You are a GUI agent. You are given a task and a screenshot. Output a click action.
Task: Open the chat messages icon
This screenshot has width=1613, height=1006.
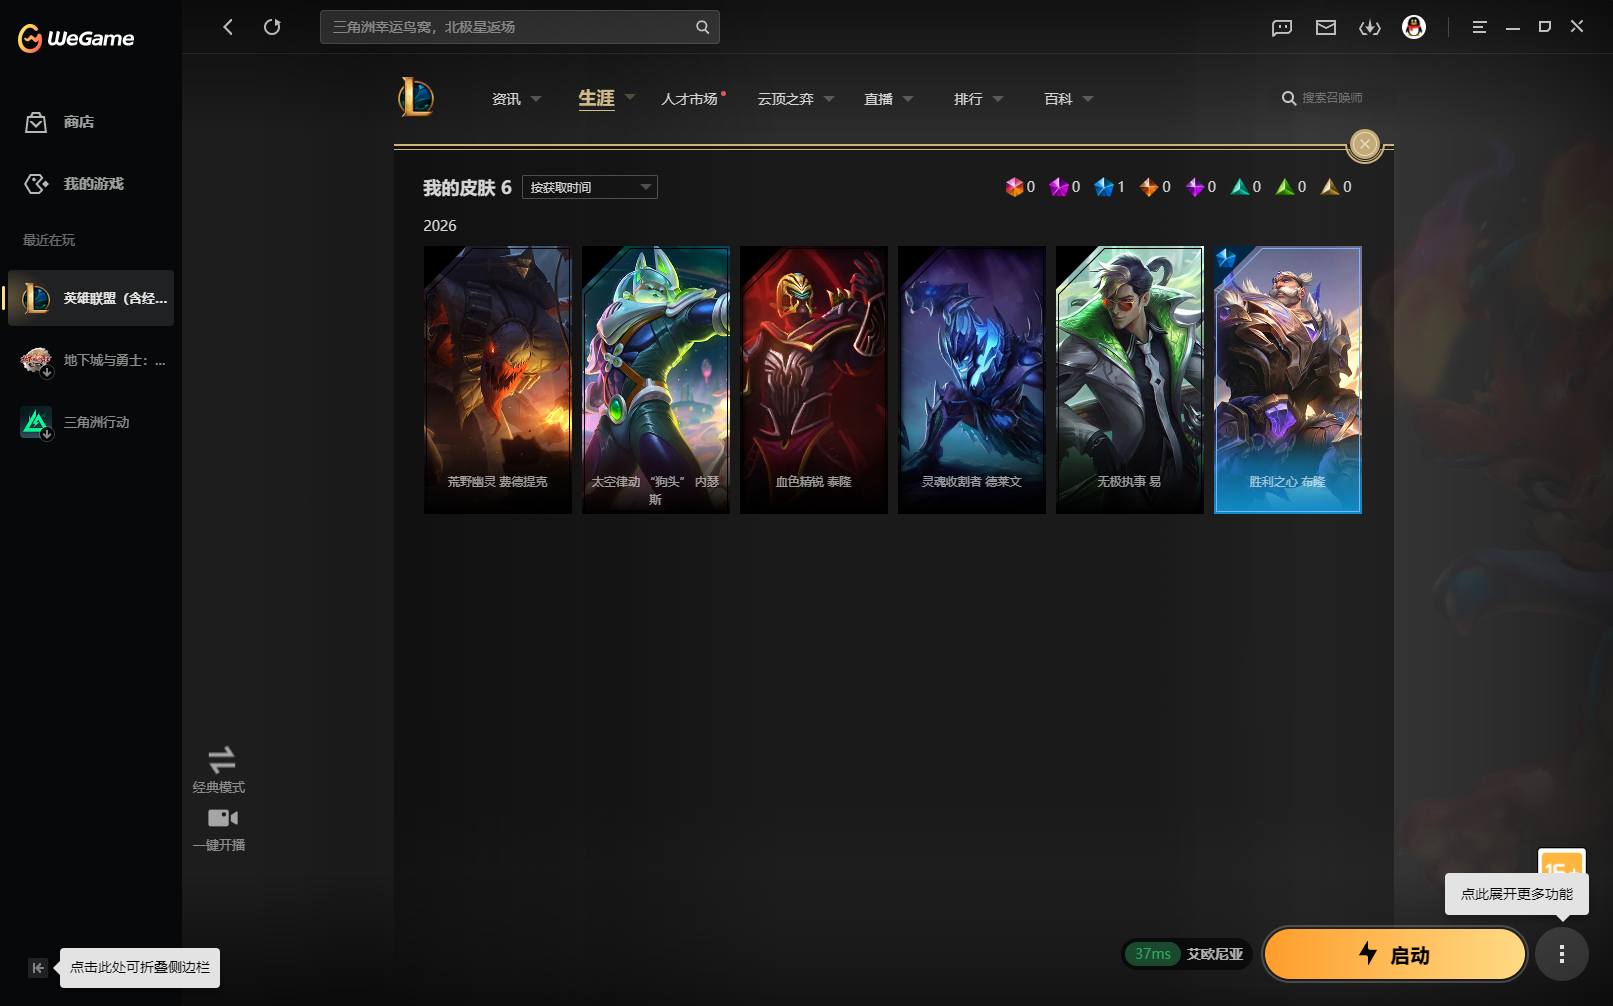click(x=1282, y=28)
